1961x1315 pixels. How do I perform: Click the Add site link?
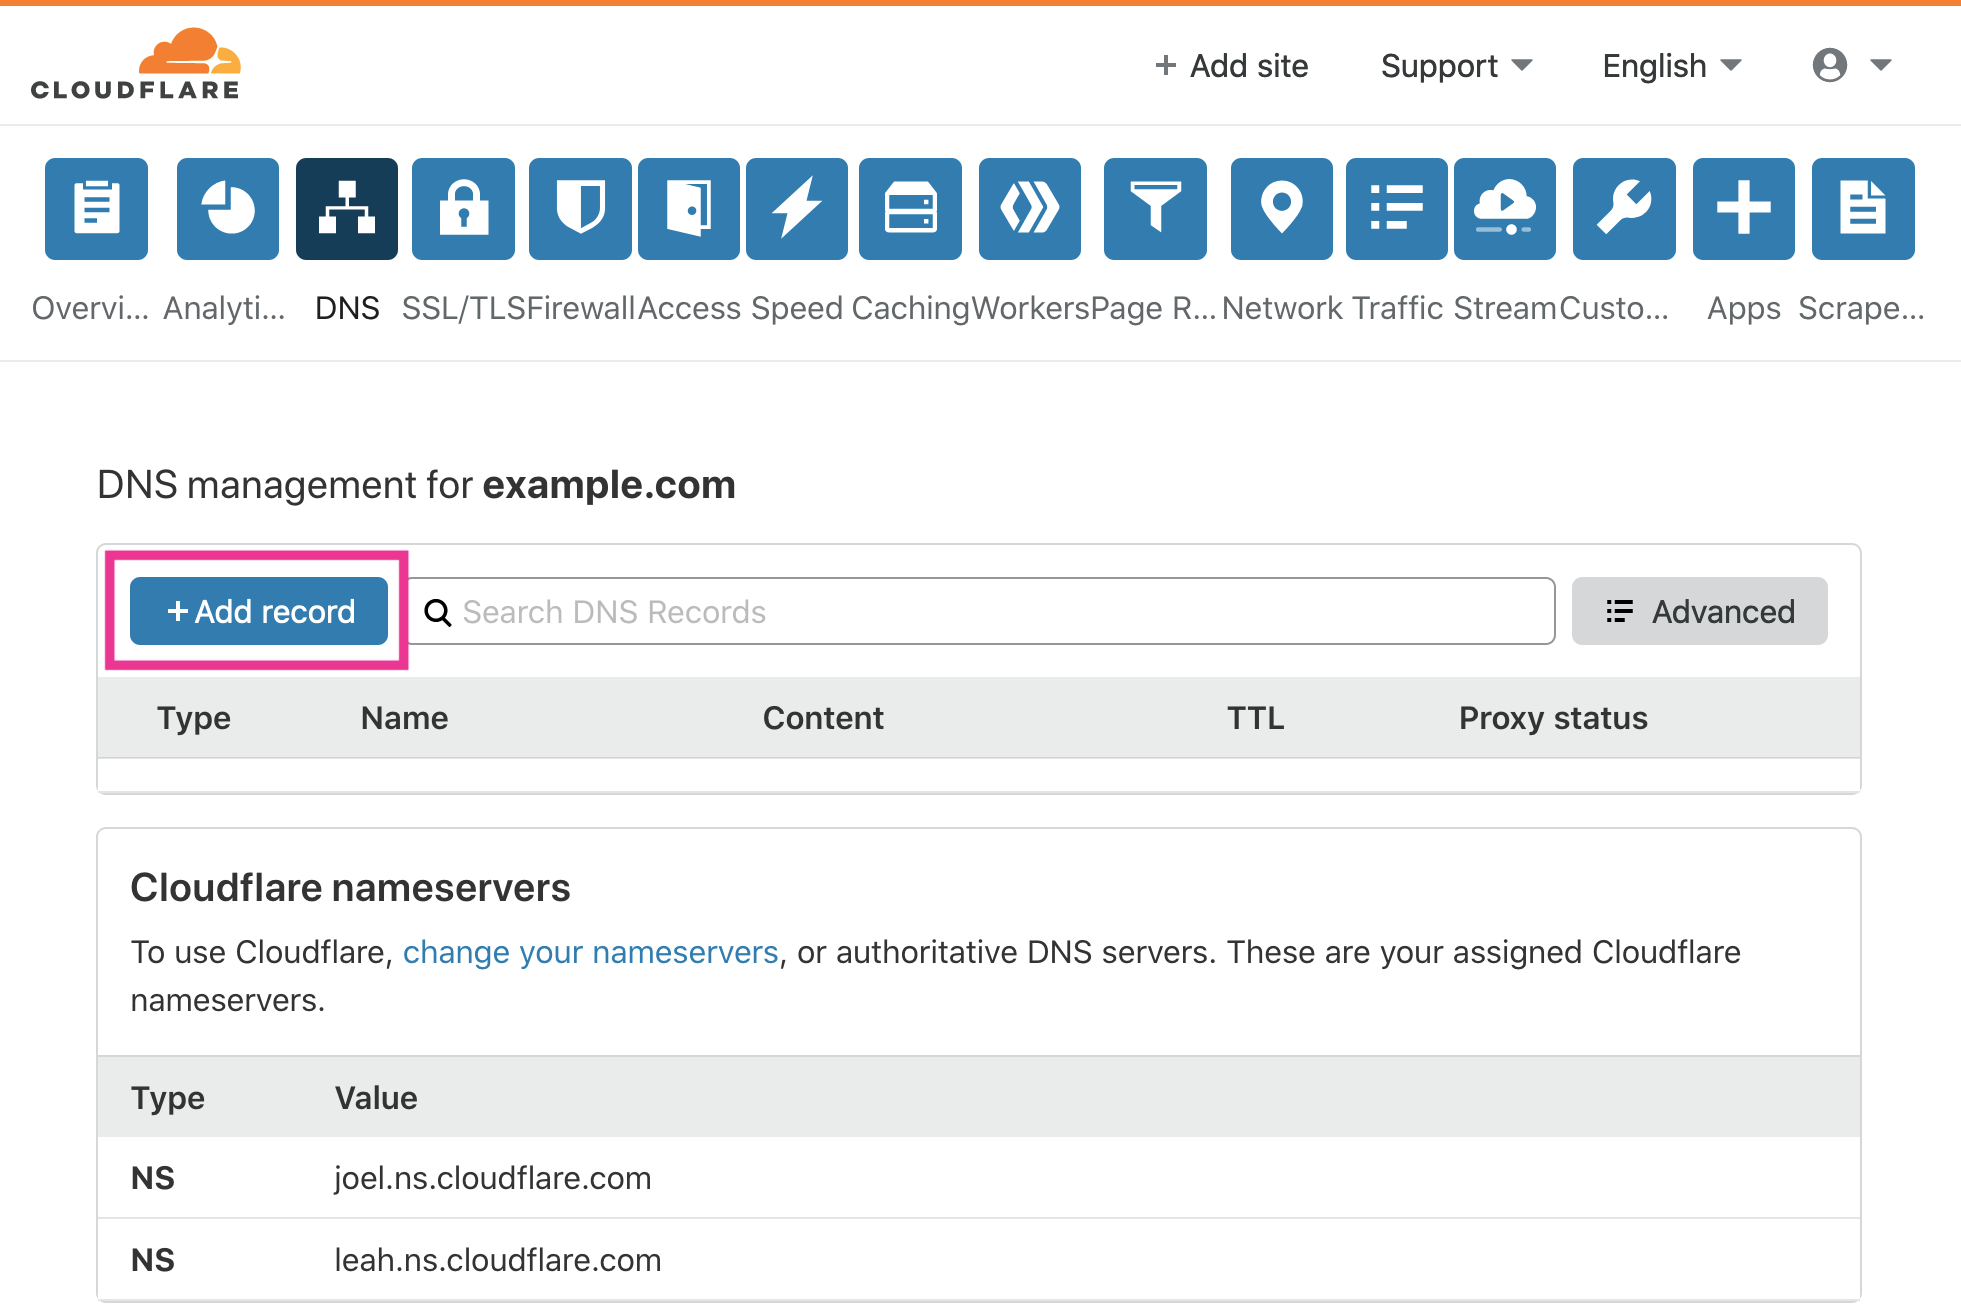tap(1231, 66)
